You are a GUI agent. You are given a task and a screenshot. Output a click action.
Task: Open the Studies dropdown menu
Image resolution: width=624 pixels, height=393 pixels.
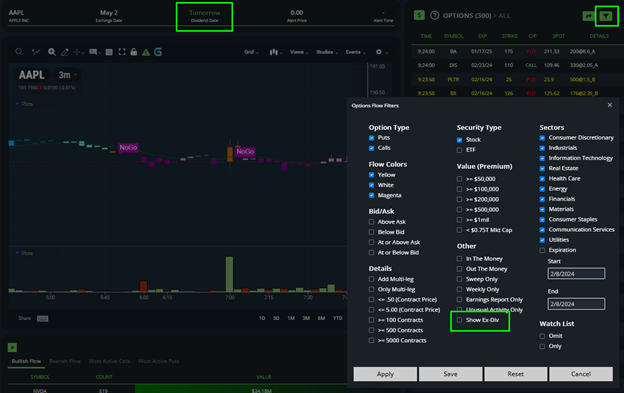point(327,52)
